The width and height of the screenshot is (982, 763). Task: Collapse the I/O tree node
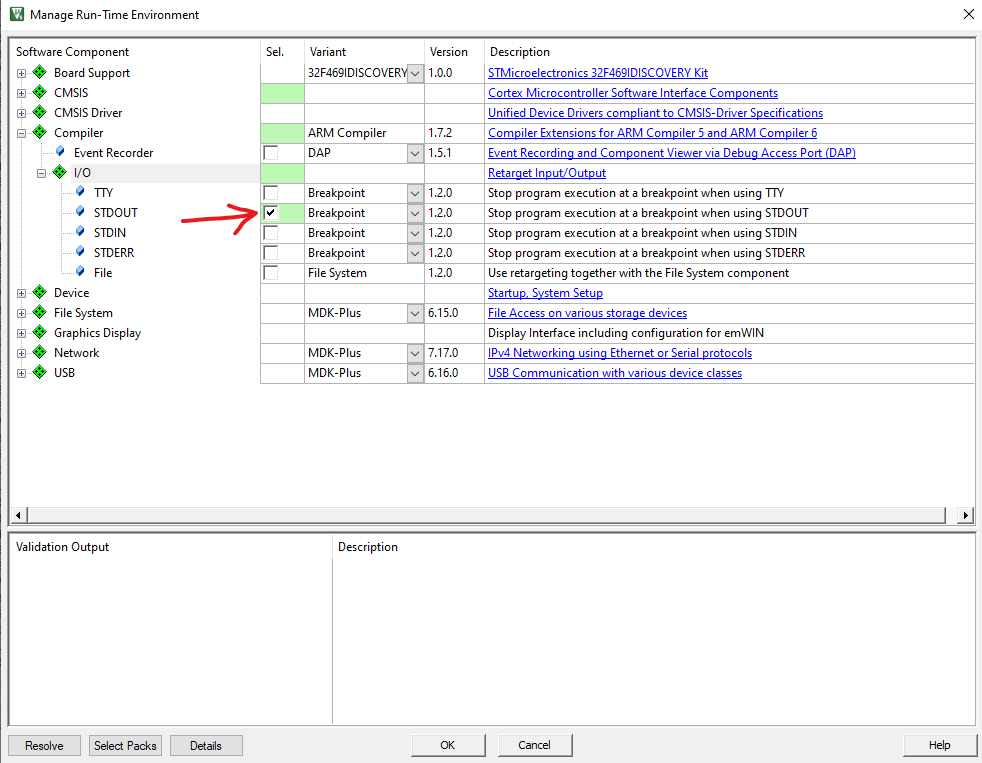point(41,174)
